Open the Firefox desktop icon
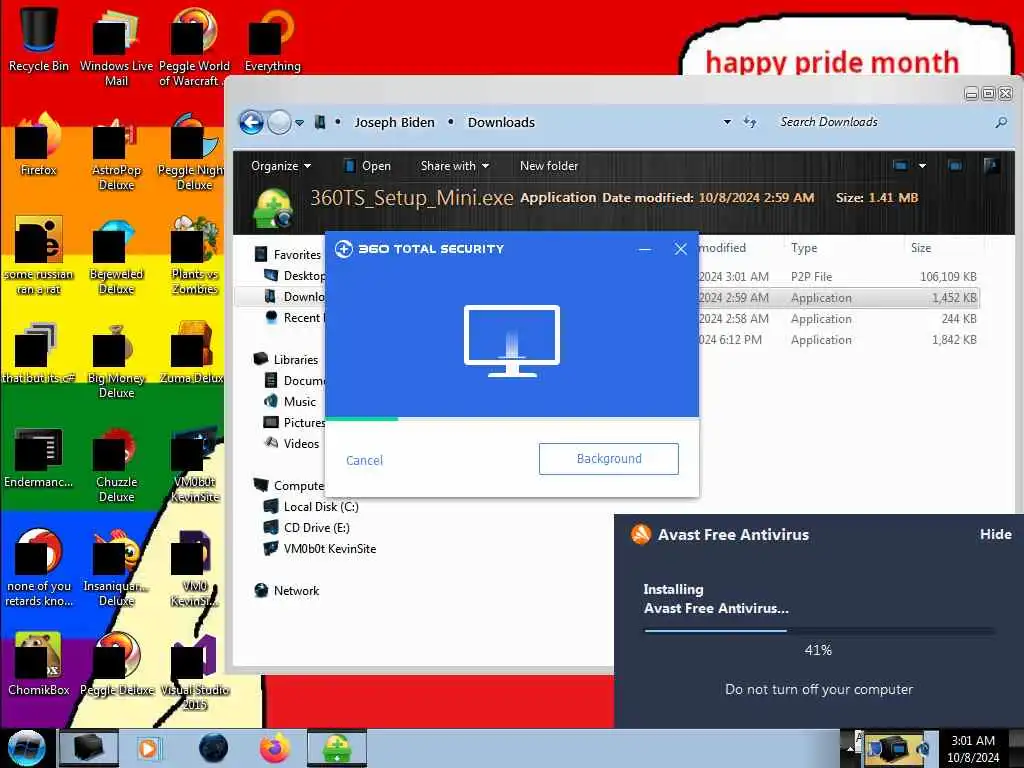This screenshot has height=768, width=1024. point(39,144)
